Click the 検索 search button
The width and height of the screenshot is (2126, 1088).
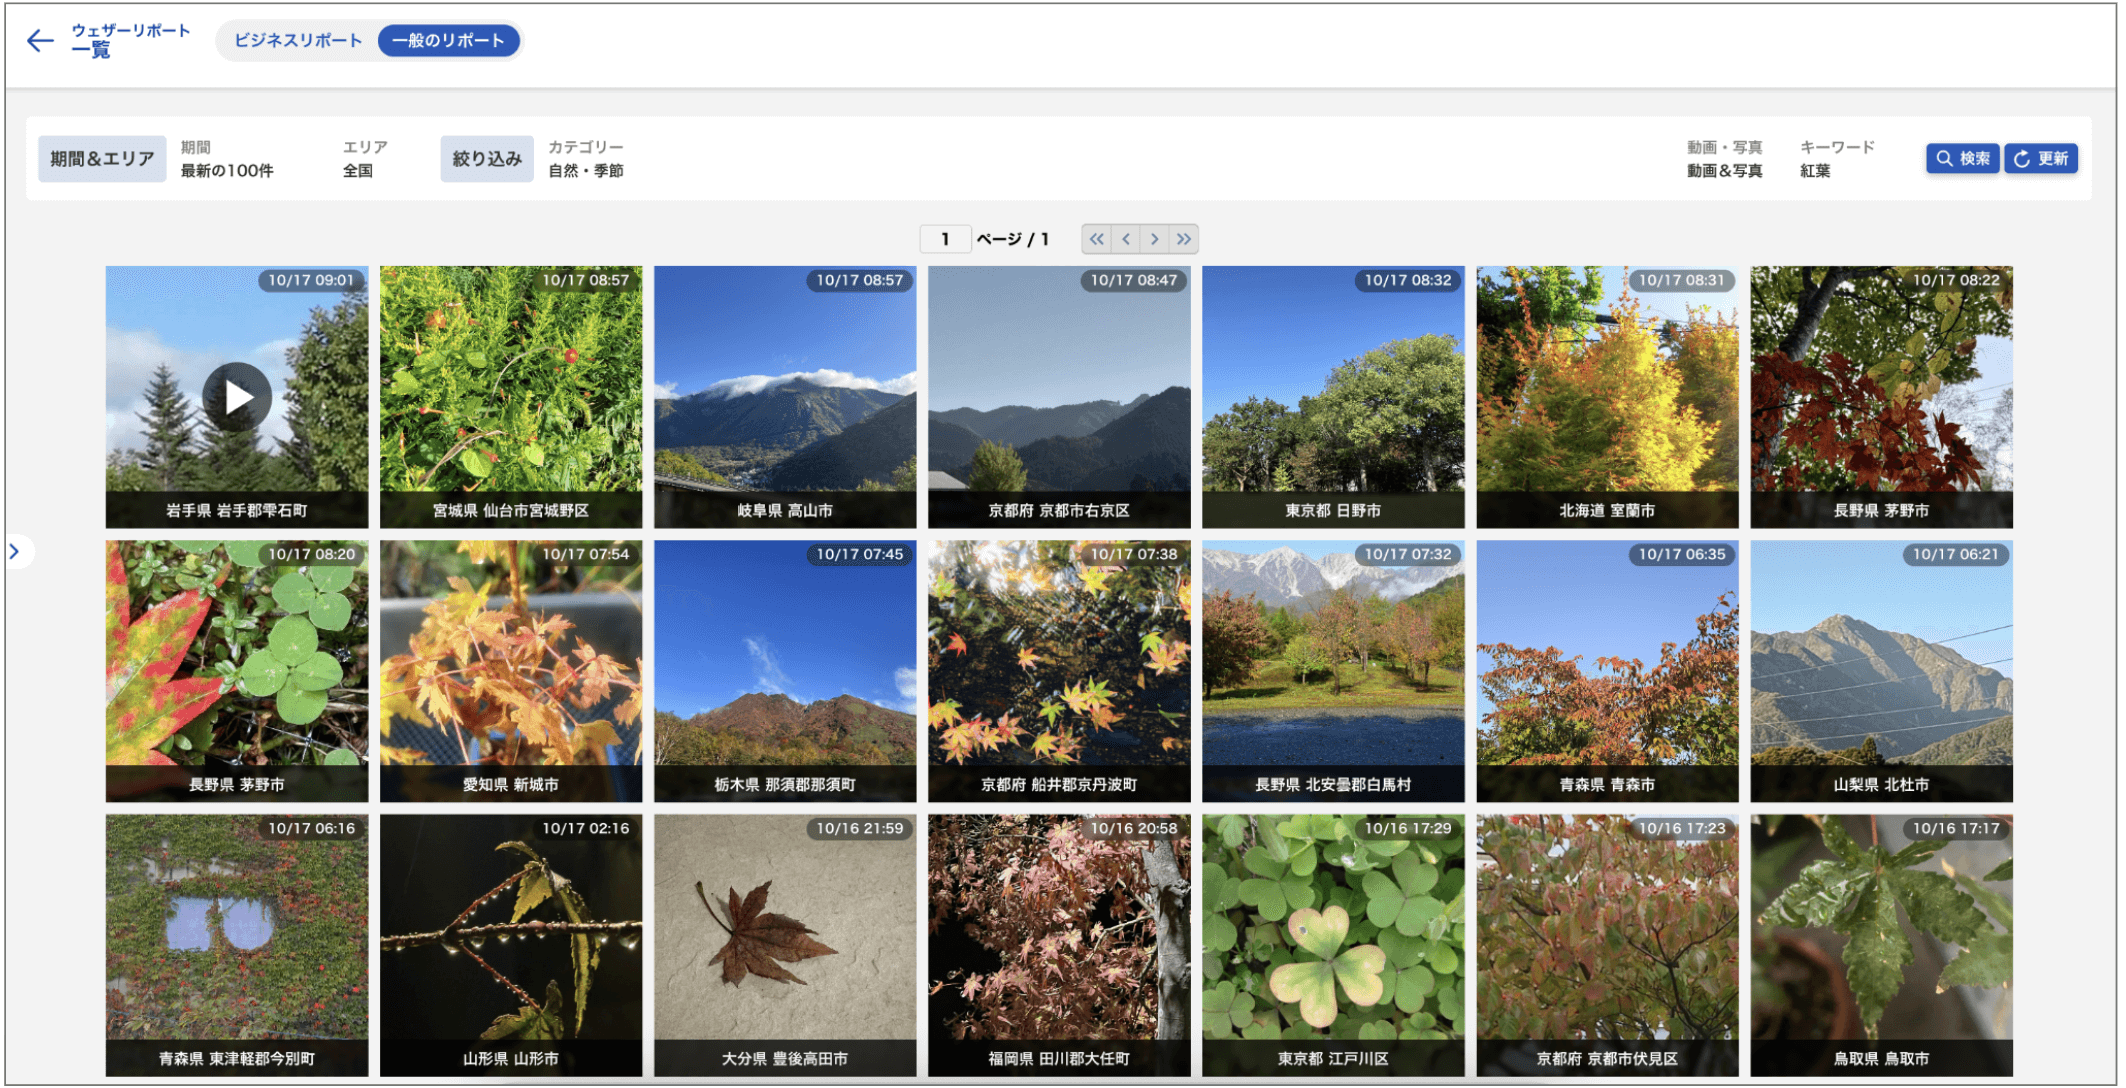[1962, 159]
